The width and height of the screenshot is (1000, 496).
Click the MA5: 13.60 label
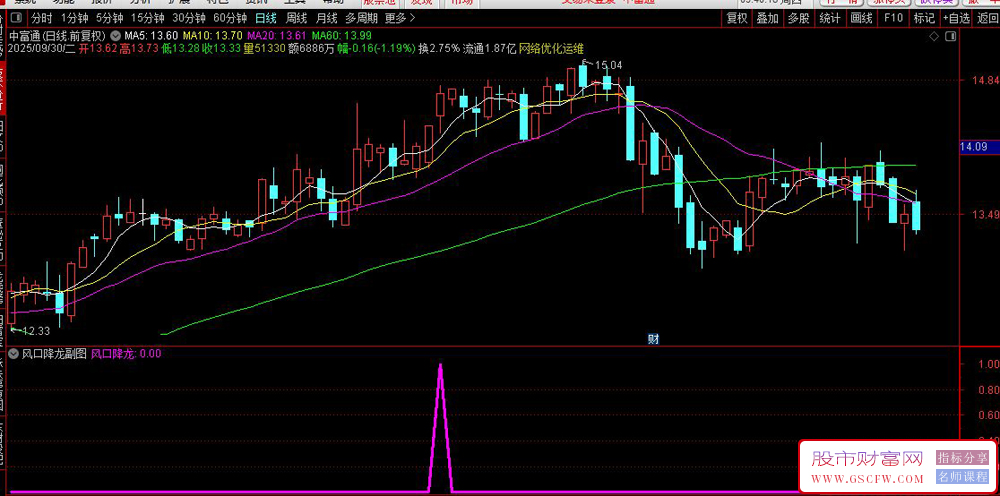[152, 35]
